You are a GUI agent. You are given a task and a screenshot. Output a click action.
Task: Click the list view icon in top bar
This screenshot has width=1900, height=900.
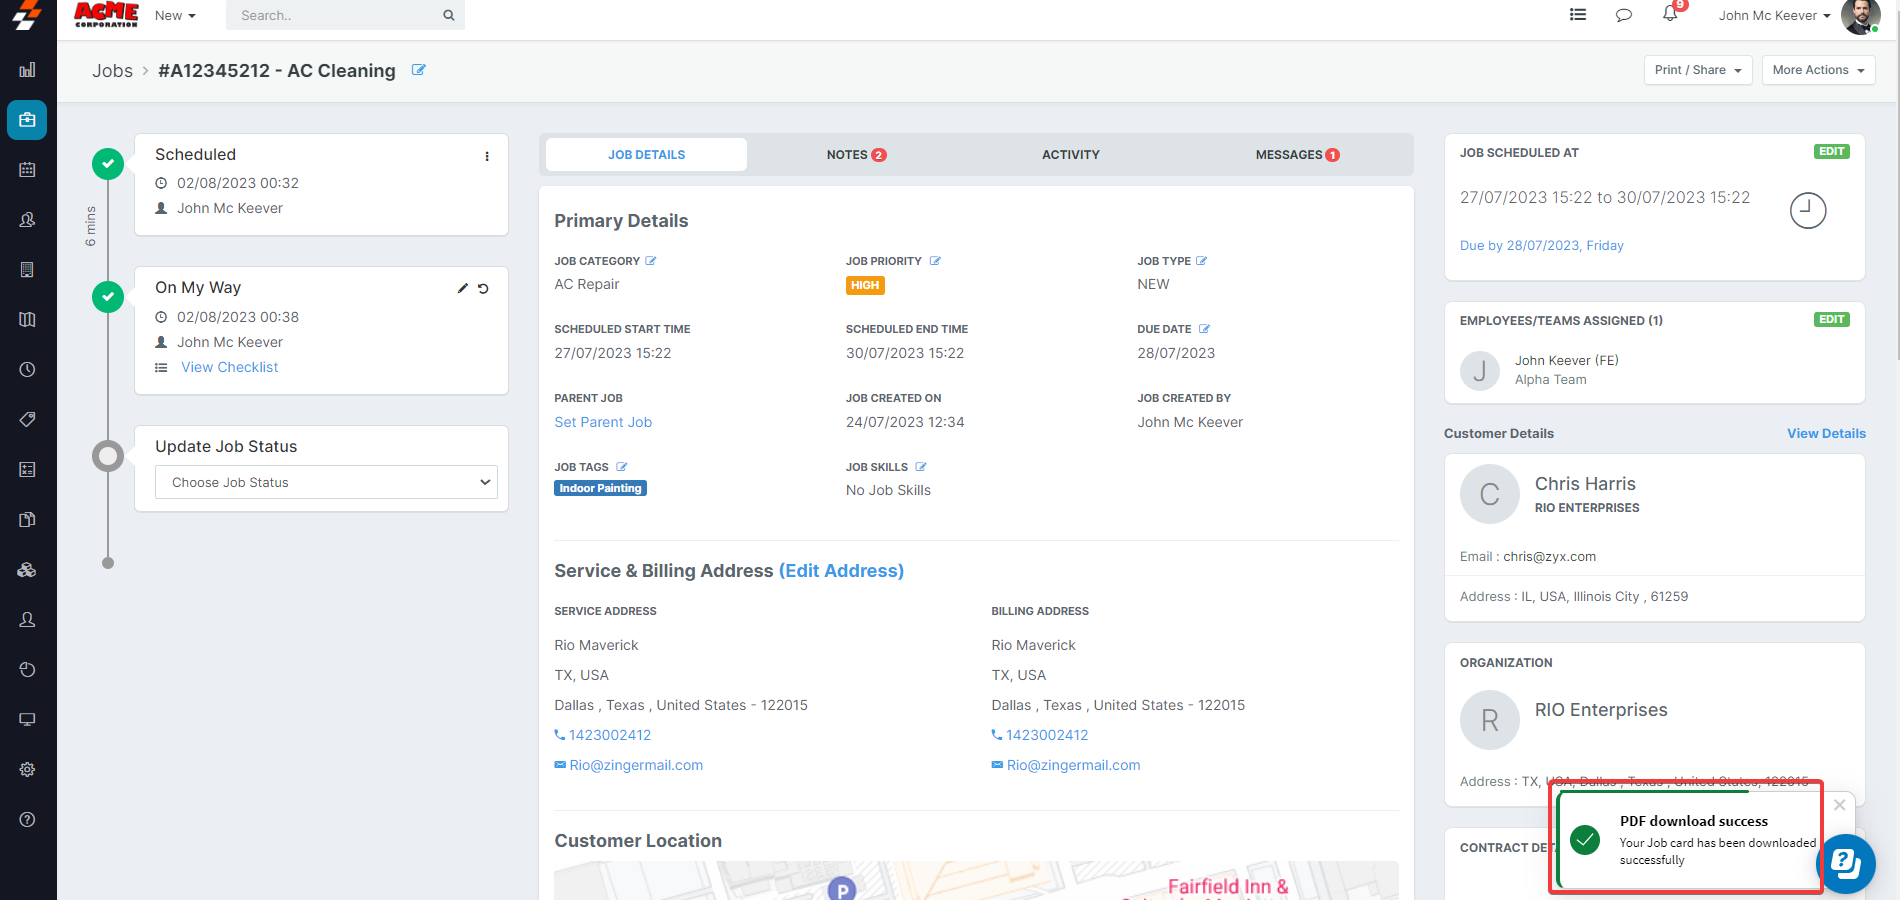(1578, 15)
